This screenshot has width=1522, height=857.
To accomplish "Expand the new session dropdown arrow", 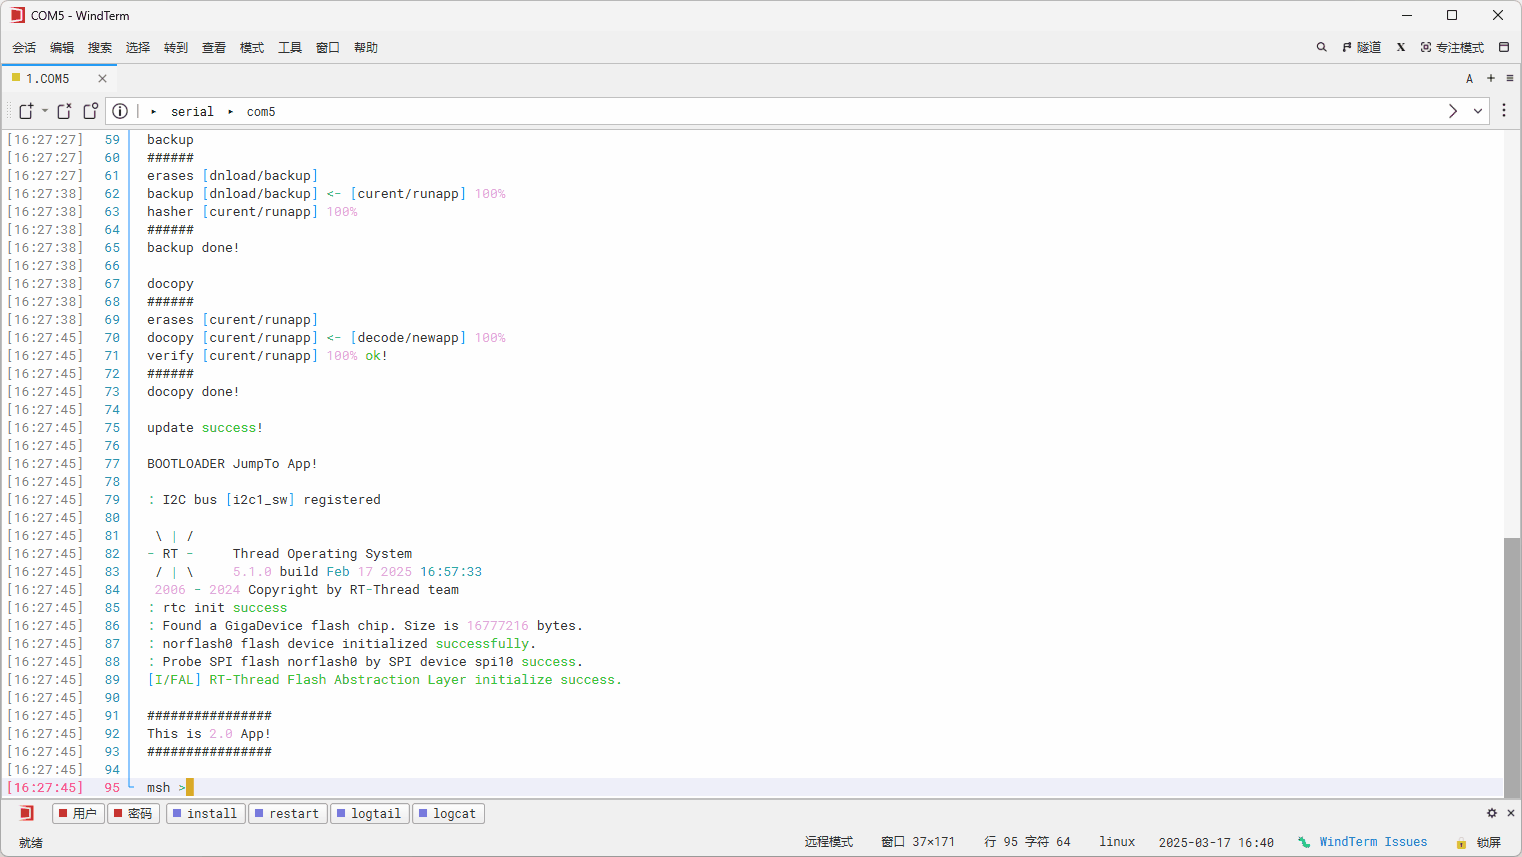I will point(45,111).
